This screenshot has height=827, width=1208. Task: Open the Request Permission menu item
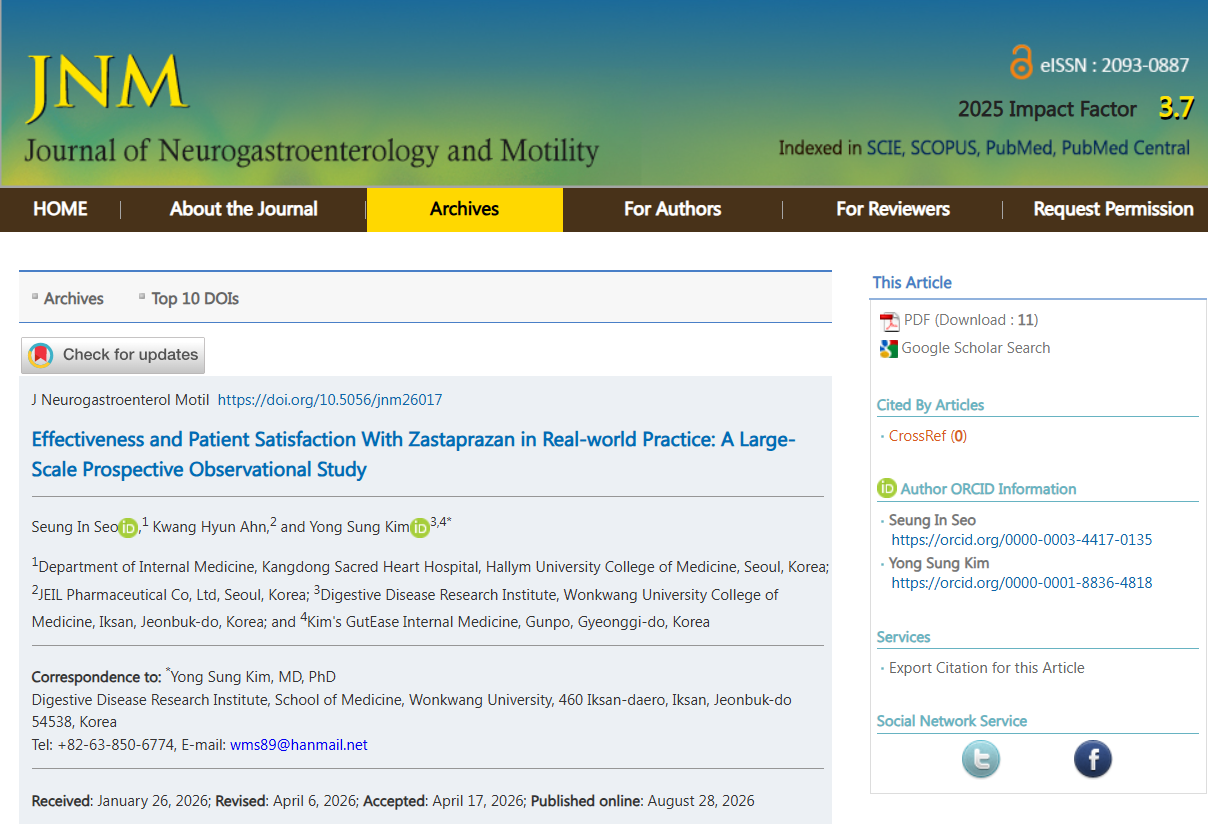pyautogui.click(x=1113, y=209)
